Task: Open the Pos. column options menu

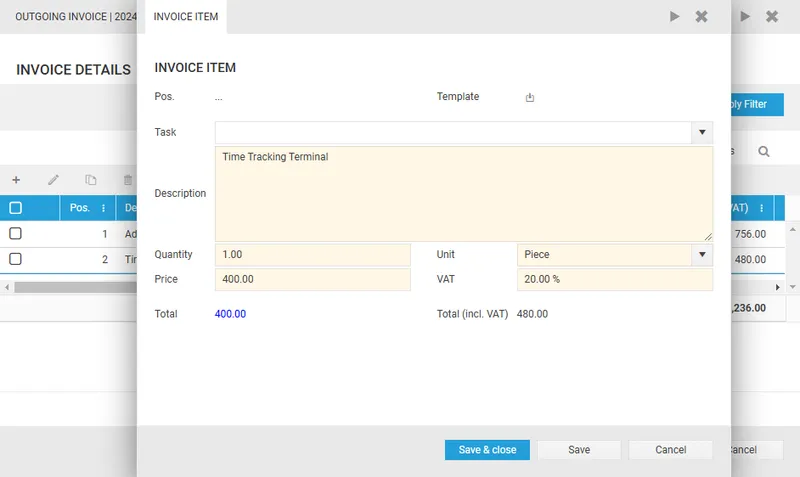Action: [104, 208]
